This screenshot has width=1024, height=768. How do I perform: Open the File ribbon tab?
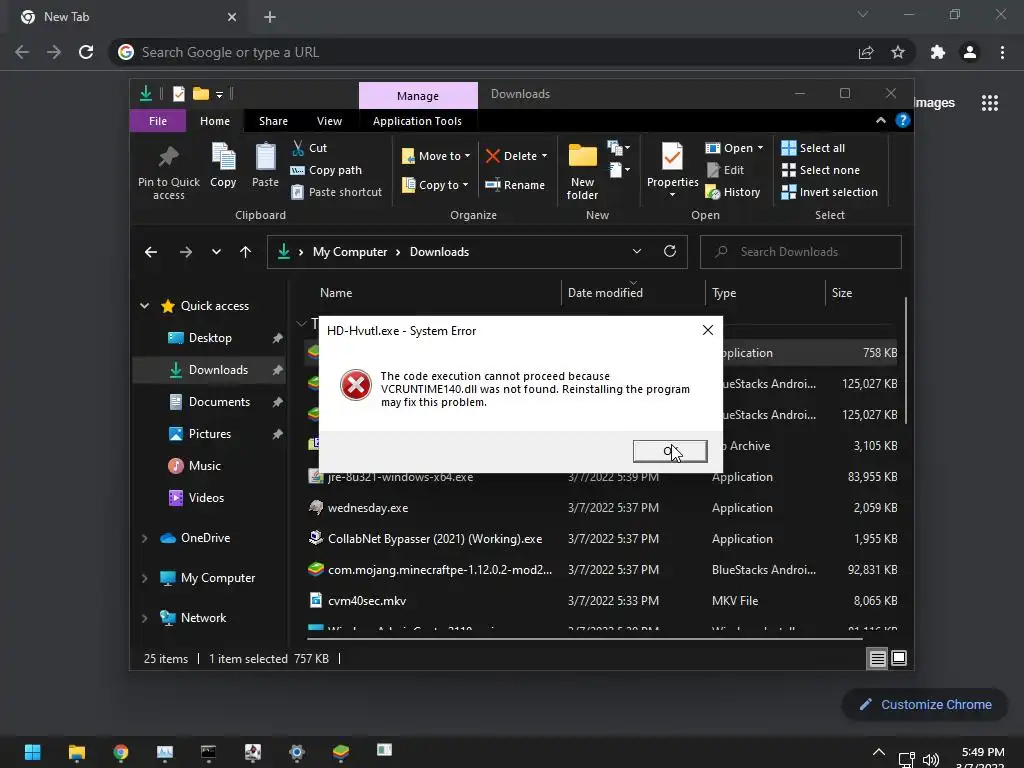coord(157,121)
